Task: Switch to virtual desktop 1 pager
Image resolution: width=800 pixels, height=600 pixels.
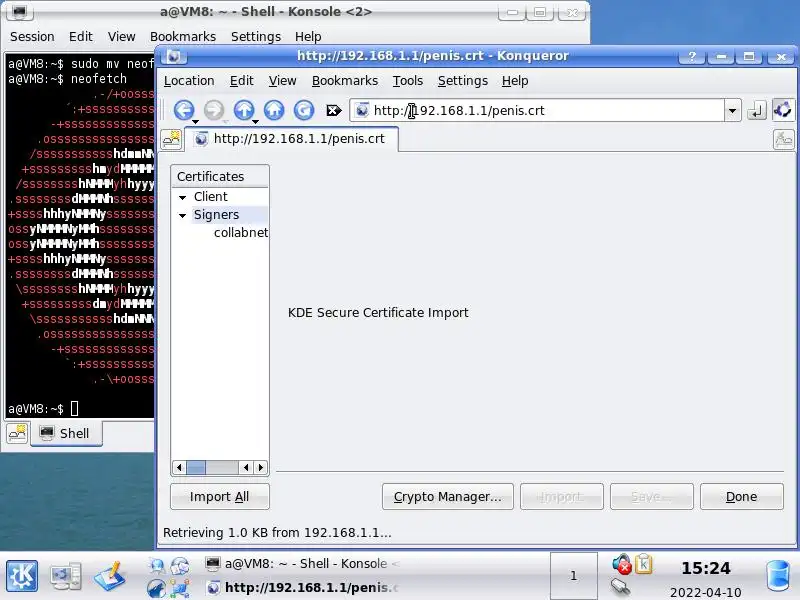Action: [x=573, y=576]
